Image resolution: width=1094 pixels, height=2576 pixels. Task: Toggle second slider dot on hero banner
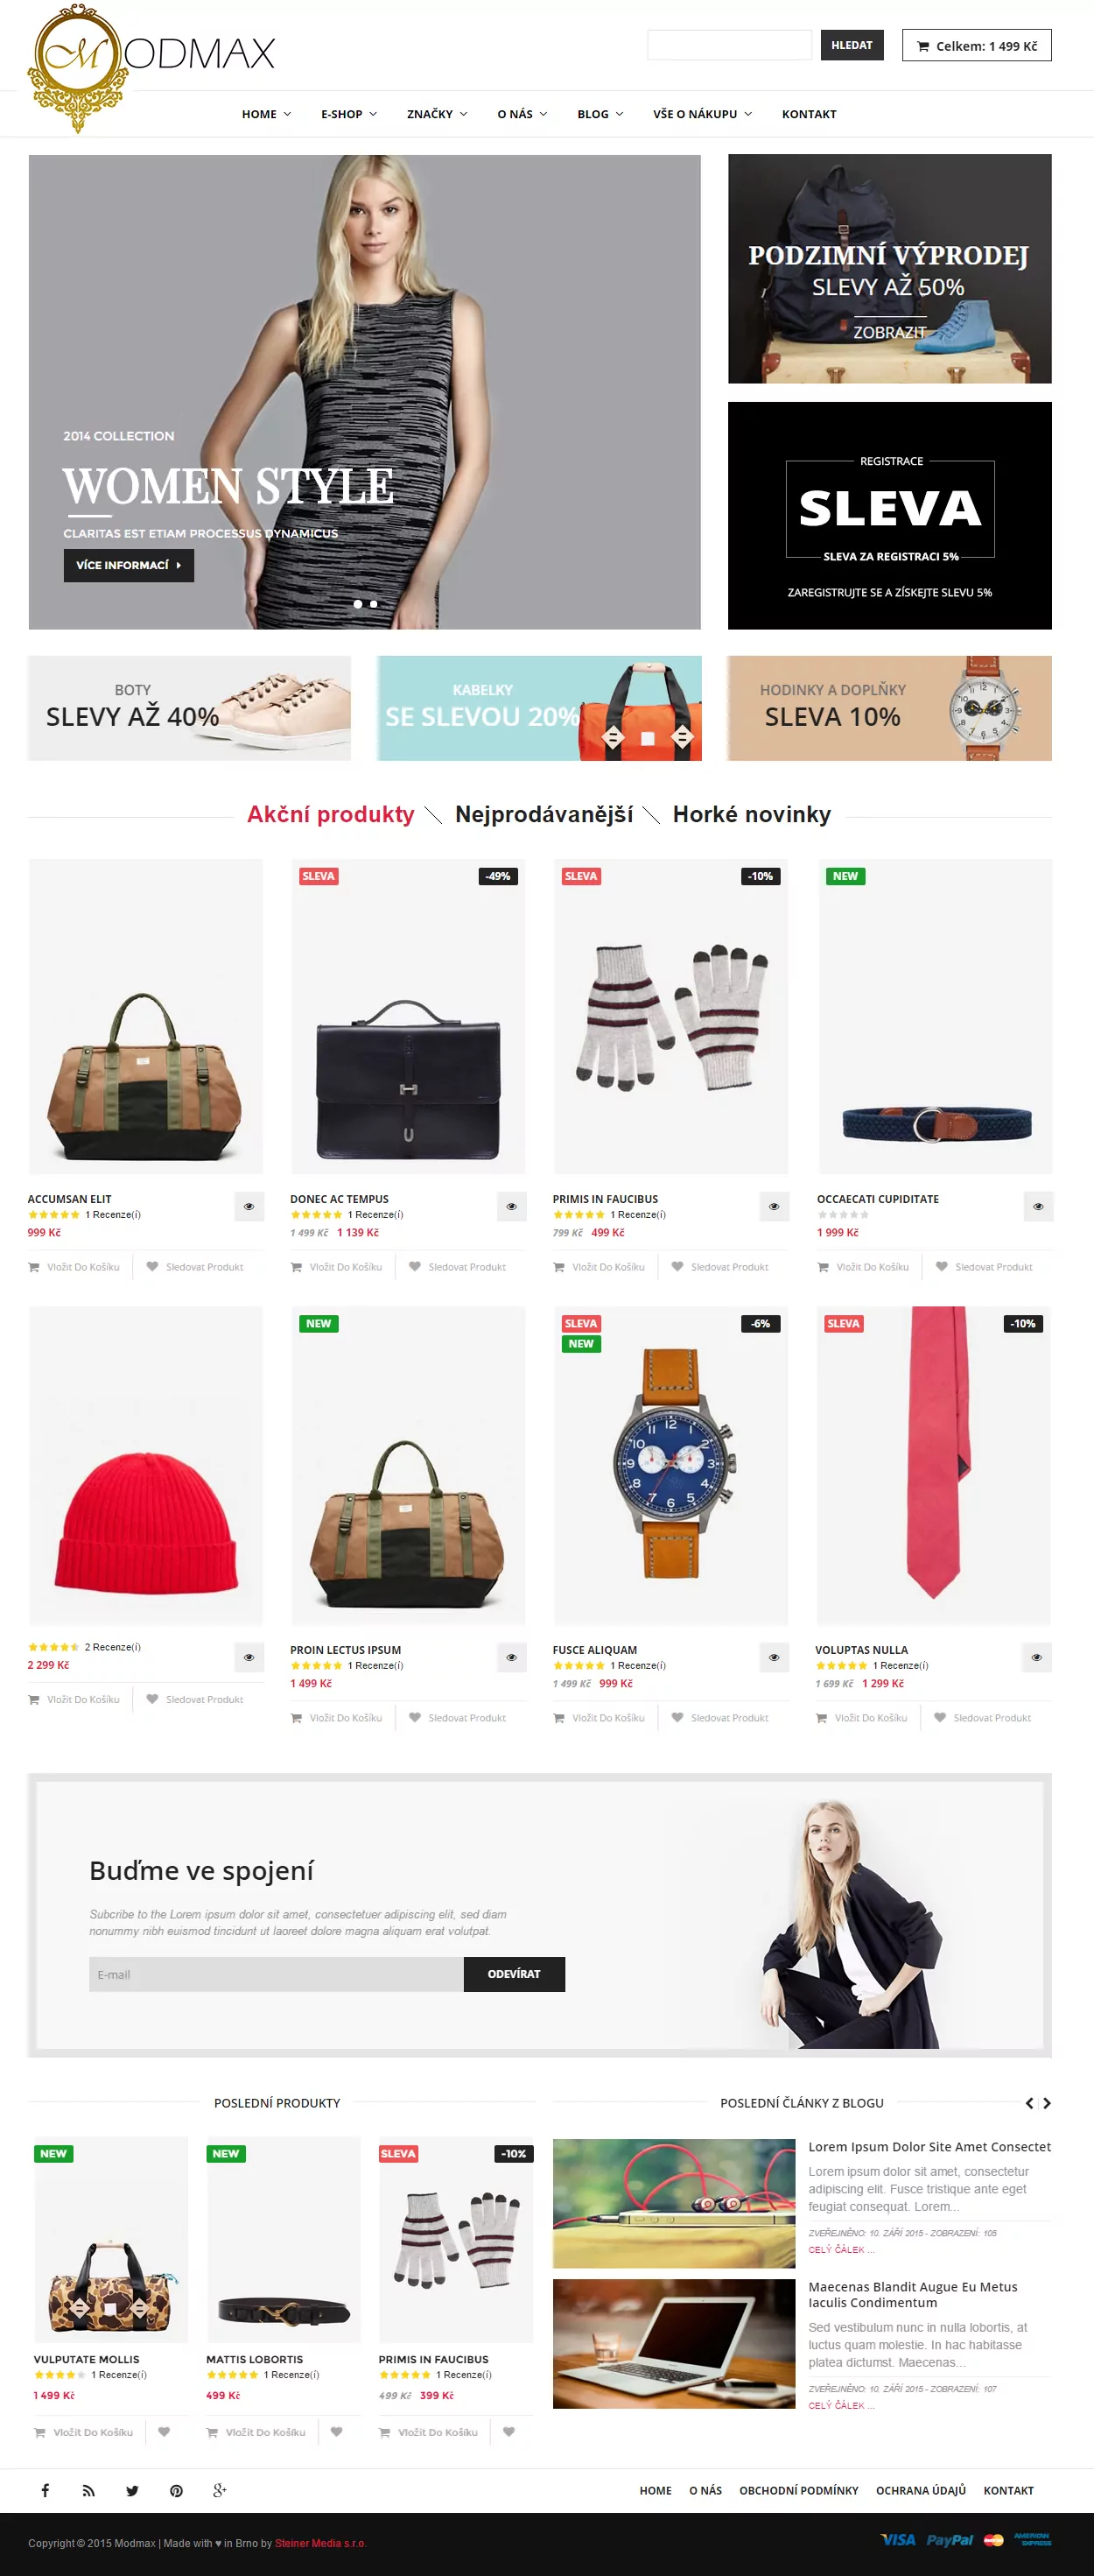pyautogui.click(x=374, y=604)
